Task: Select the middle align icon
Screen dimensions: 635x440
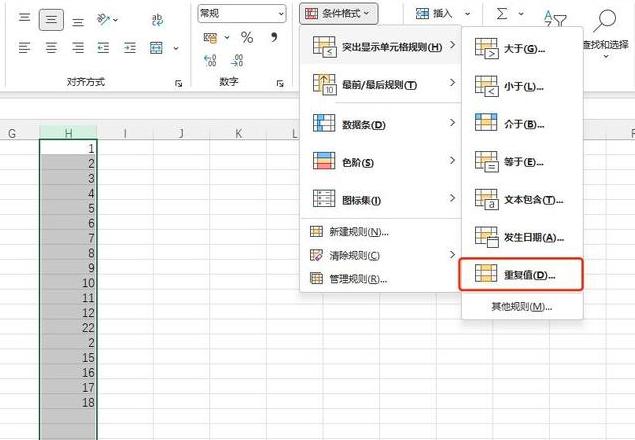Action: pyautogui.click(x=51, y=19)
